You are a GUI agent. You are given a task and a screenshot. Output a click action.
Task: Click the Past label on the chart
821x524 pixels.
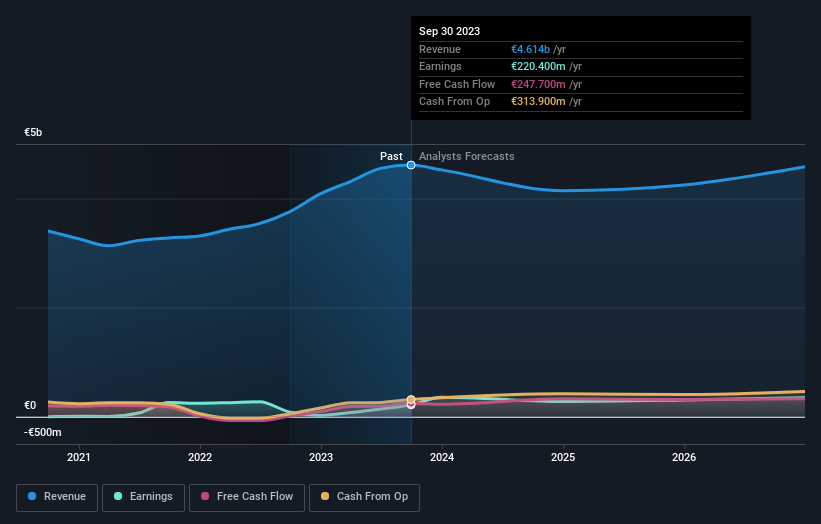tap(391, 156)
